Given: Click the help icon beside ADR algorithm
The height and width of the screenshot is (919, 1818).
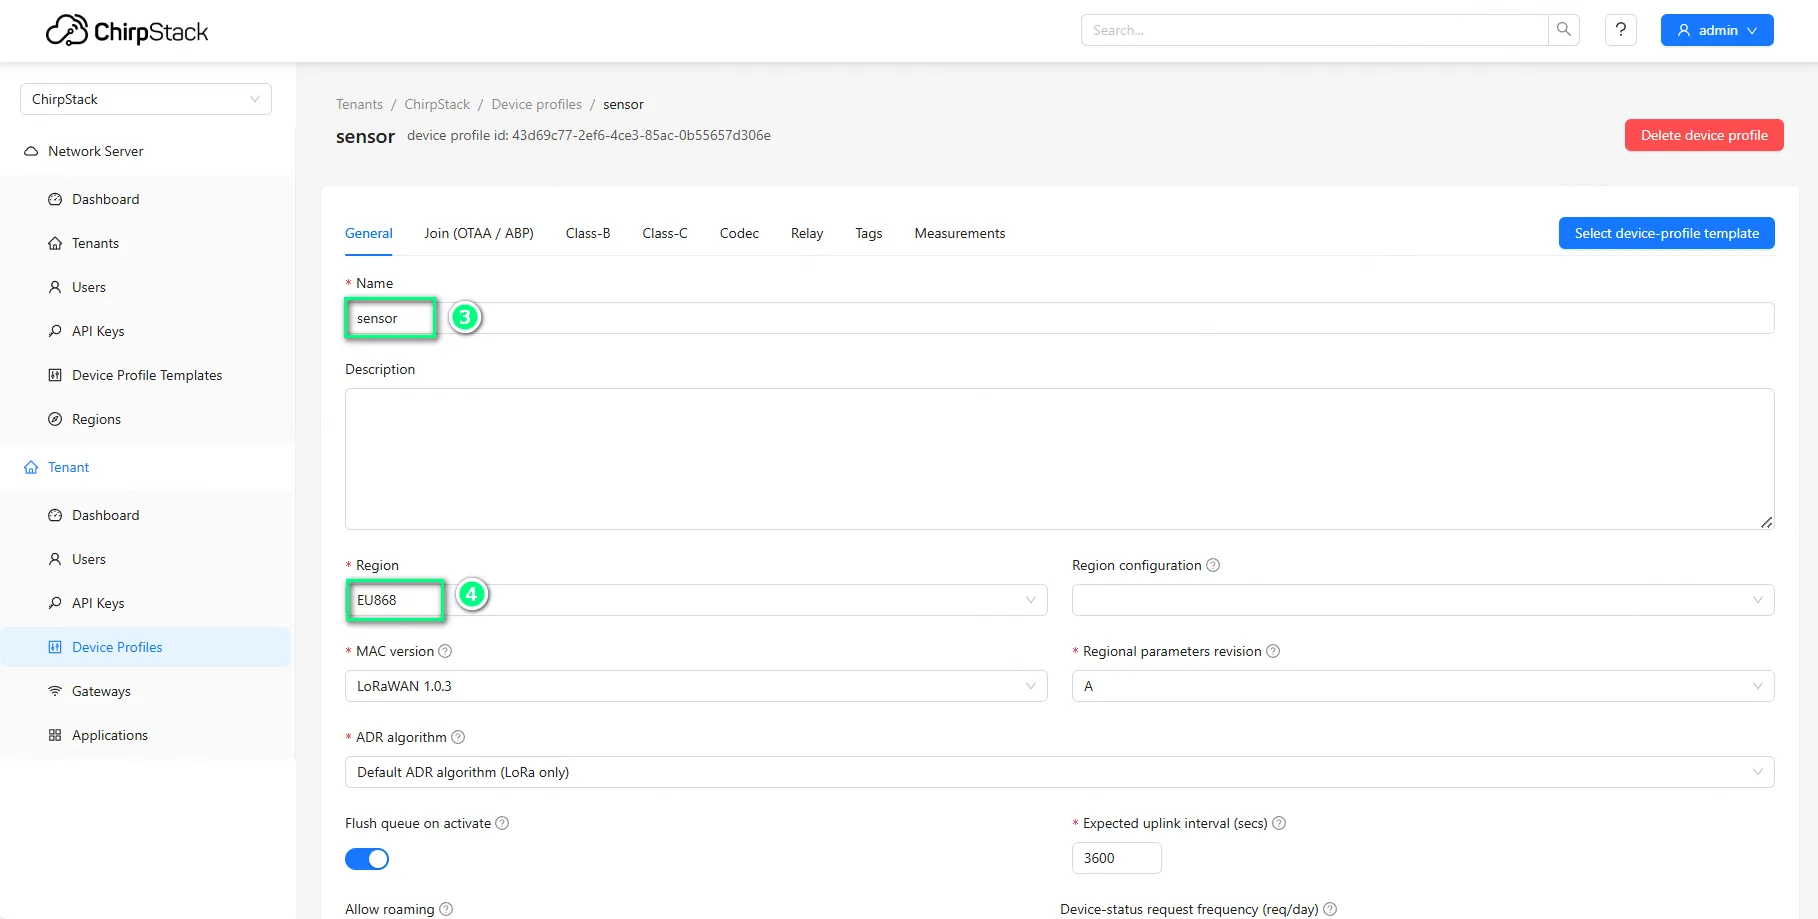Looking at the screenshot, I should click(458, 737).
